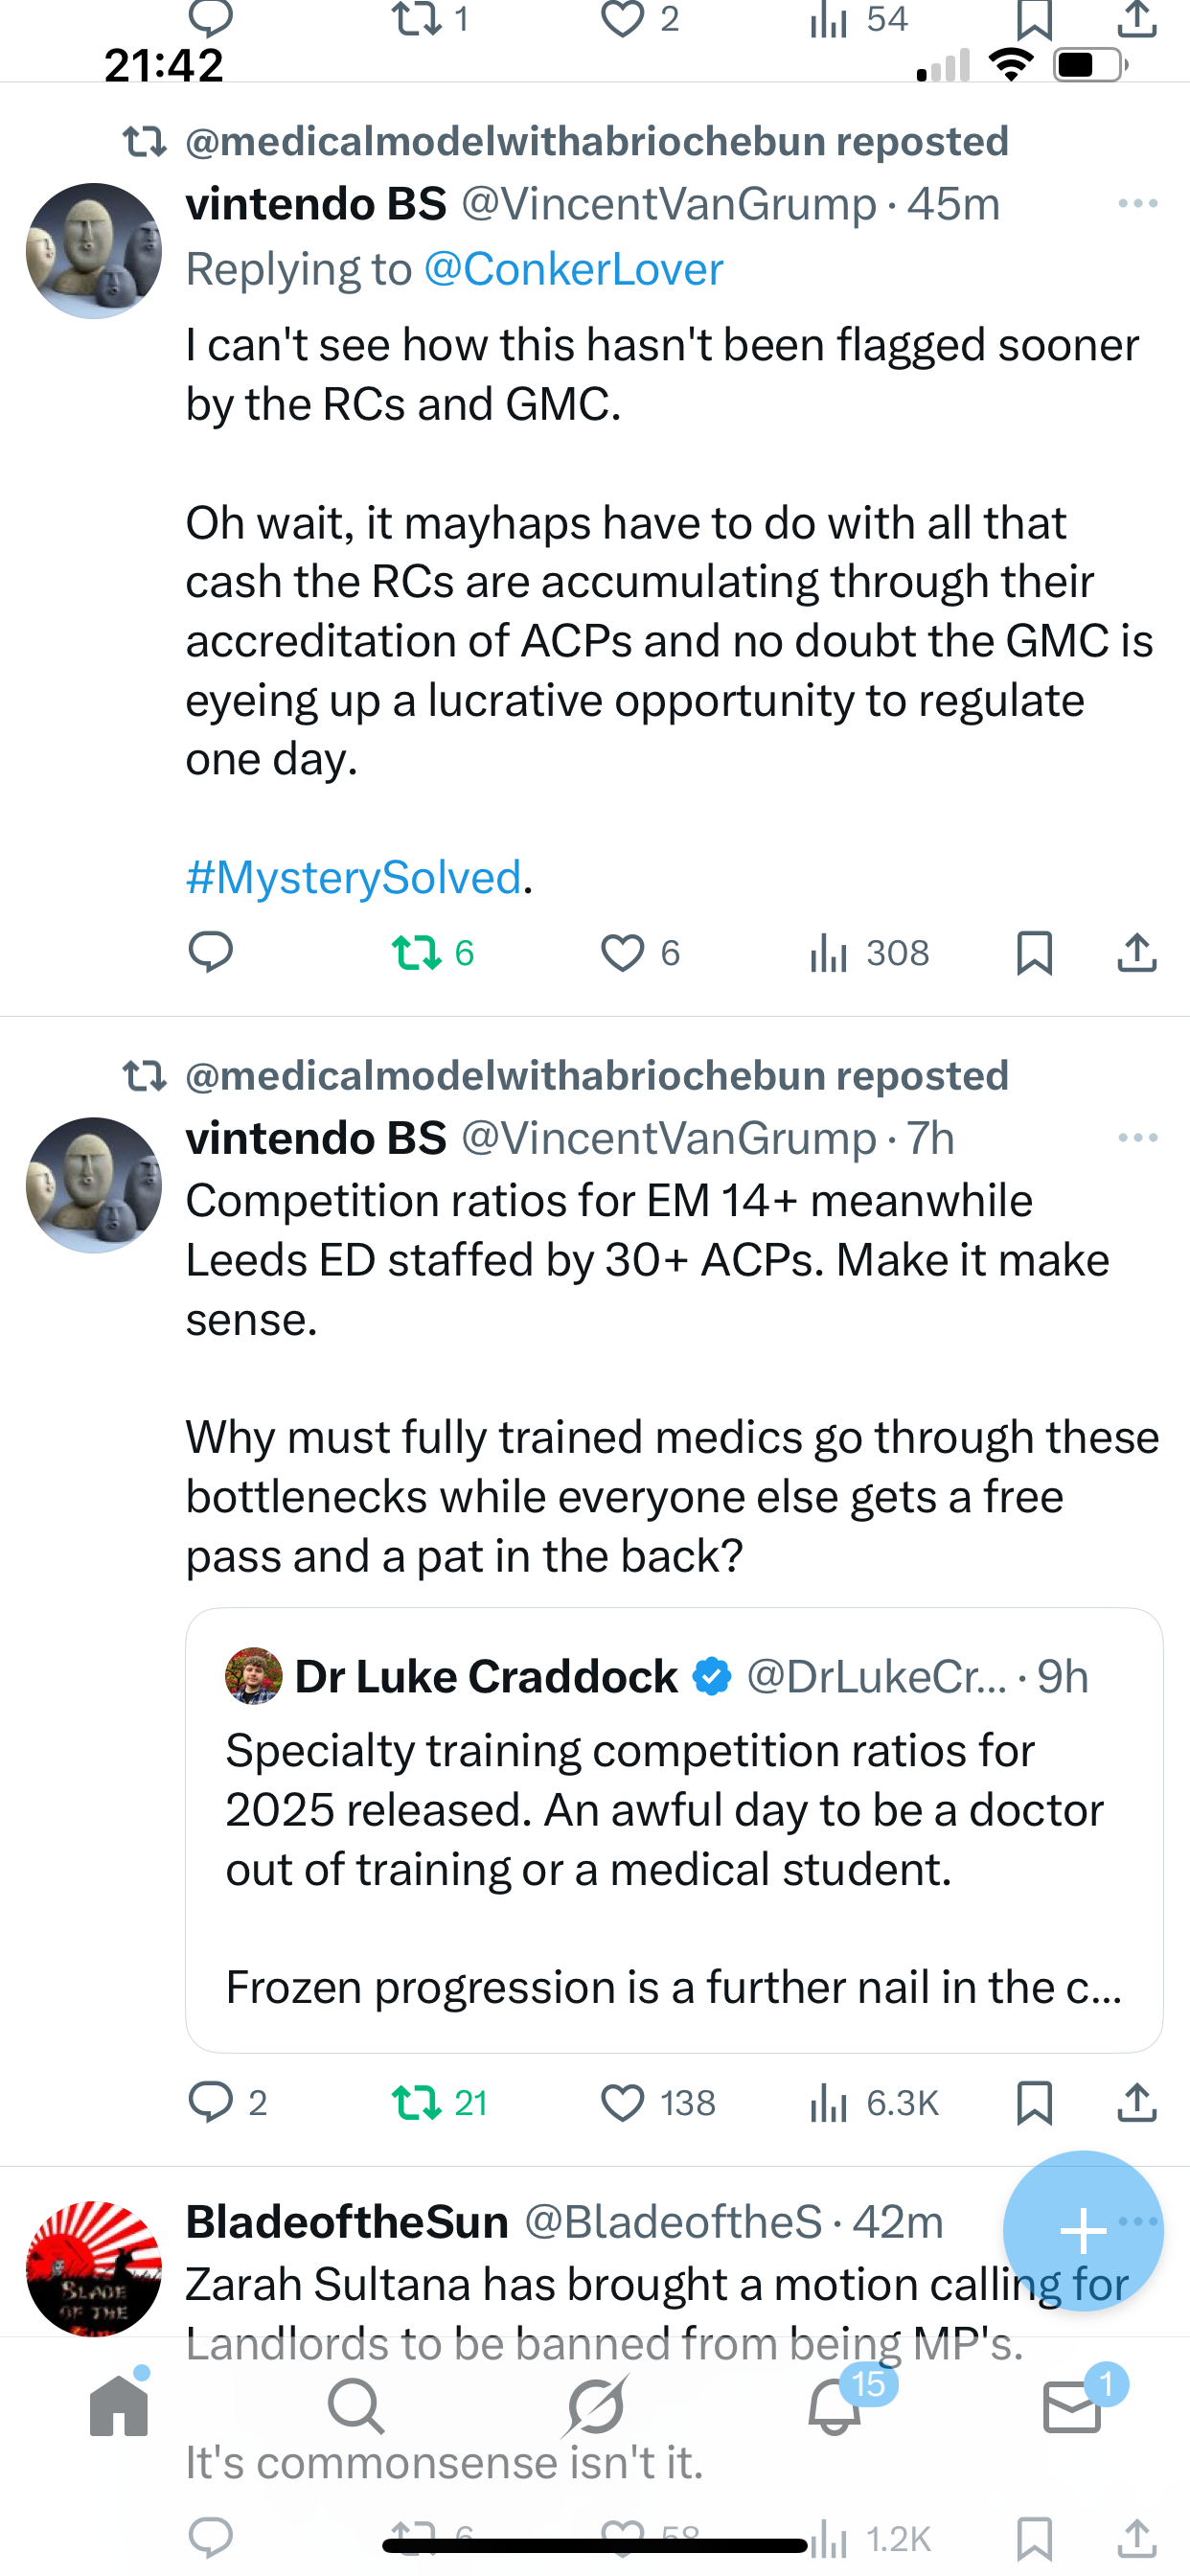Open Notifications with 15 badge
This screenshot has width=1190, height=2576.
(x=835, y=2404)
